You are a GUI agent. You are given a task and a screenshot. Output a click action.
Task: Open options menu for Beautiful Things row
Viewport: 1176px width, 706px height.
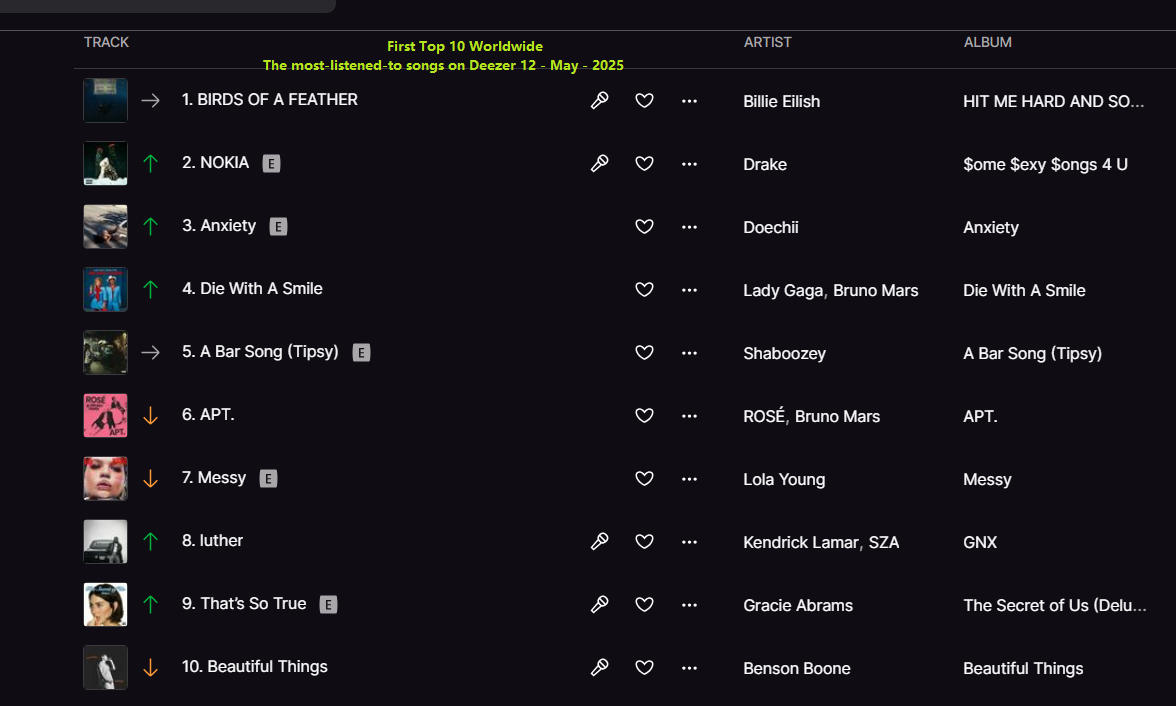[x=689, y=668]
